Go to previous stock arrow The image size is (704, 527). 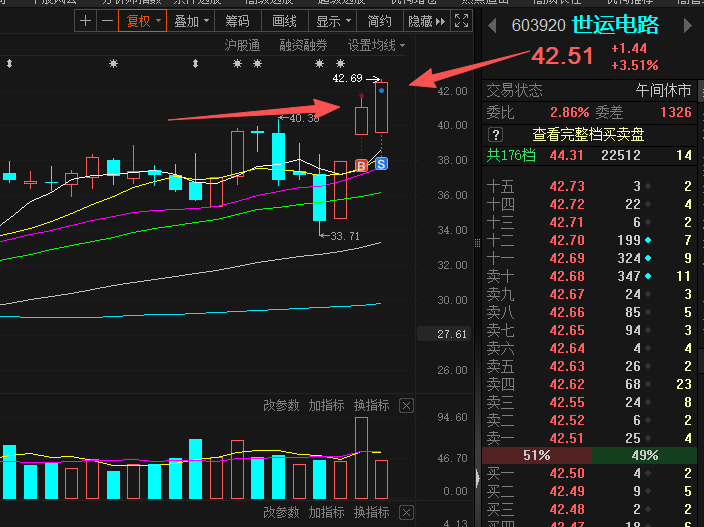[492, 26]
